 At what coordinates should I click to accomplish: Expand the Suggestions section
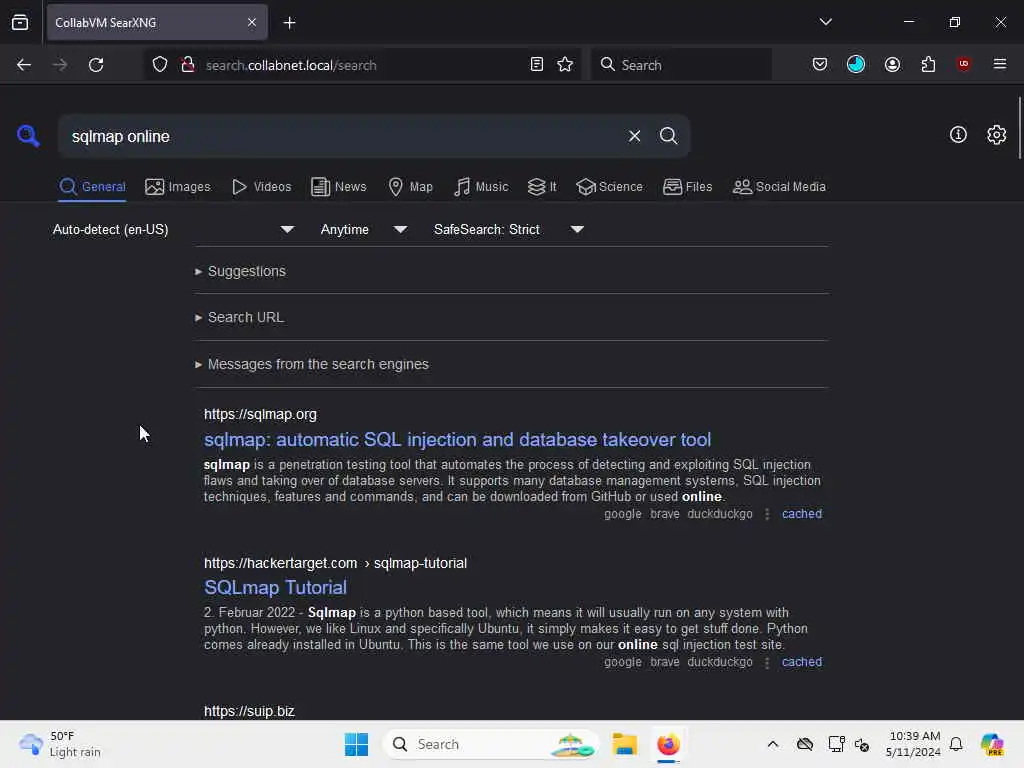tap(240, 271)
